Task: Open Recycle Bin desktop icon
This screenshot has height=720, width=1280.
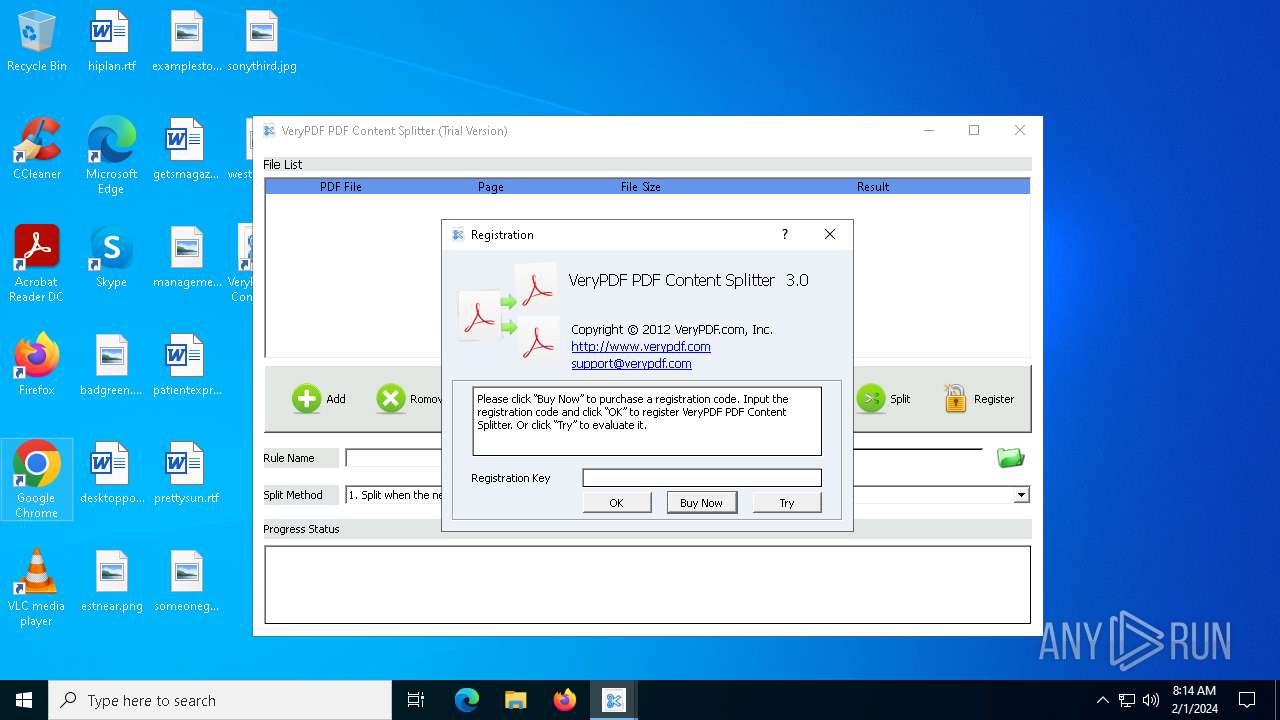Action: click(37, 42)
